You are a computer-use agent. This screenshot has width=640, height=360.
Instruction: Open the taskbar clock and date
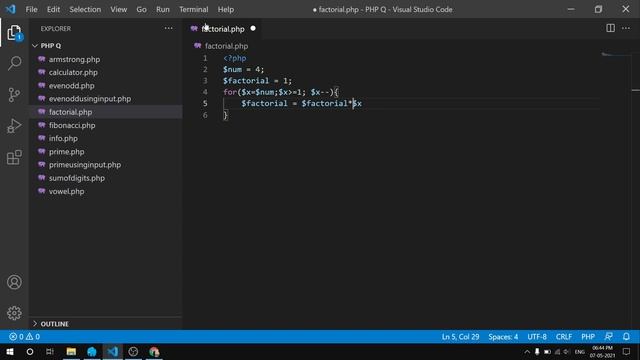[602, 352]
